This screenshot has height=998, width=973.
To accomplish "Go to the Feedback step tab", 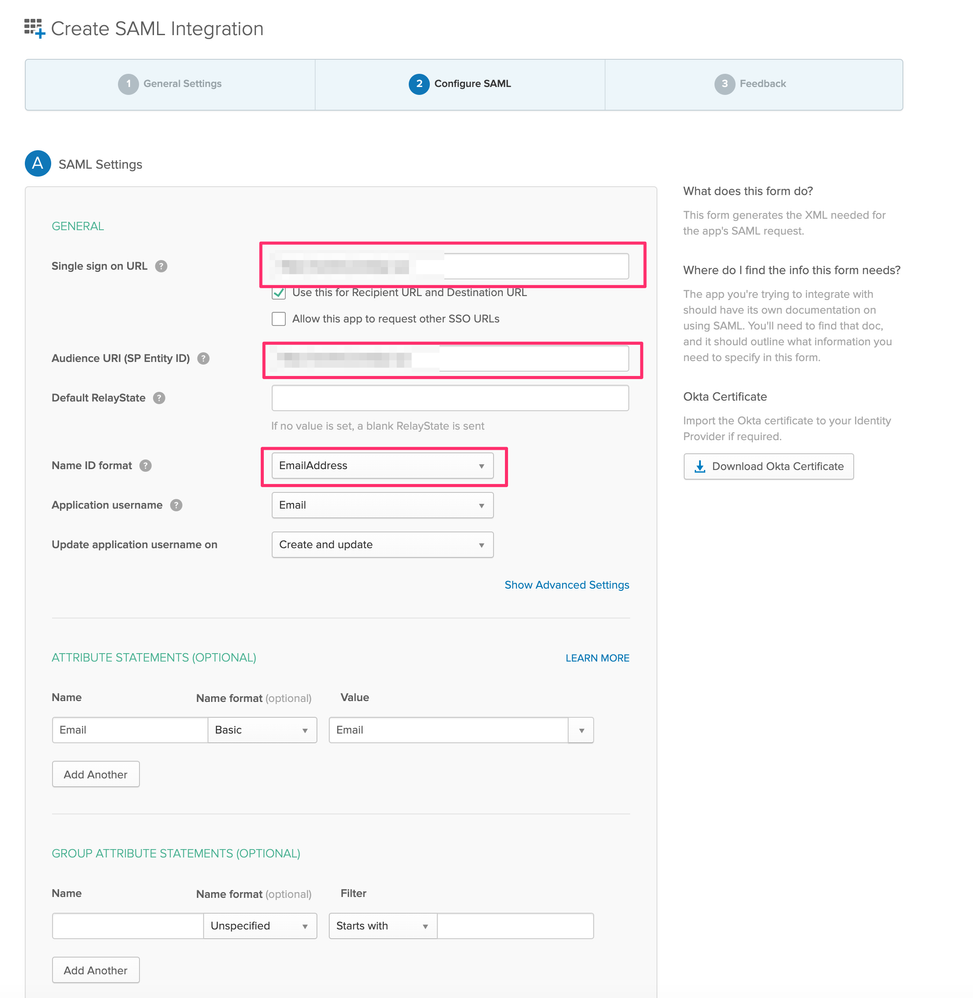I will (753, 84).
